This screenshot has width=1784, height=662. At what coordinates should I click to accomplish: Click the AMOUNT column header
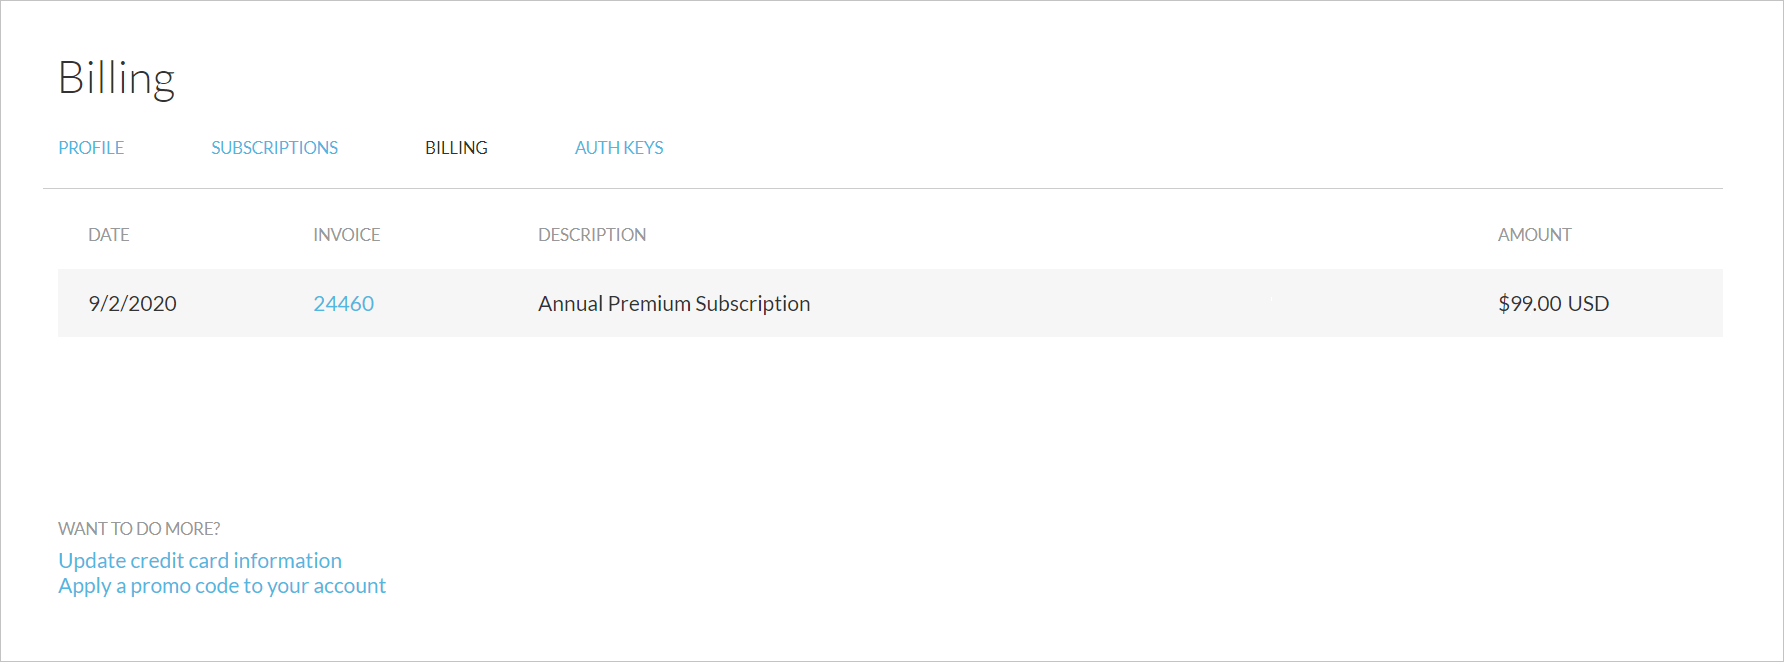pyautogui.click(x=1534, y=235)
